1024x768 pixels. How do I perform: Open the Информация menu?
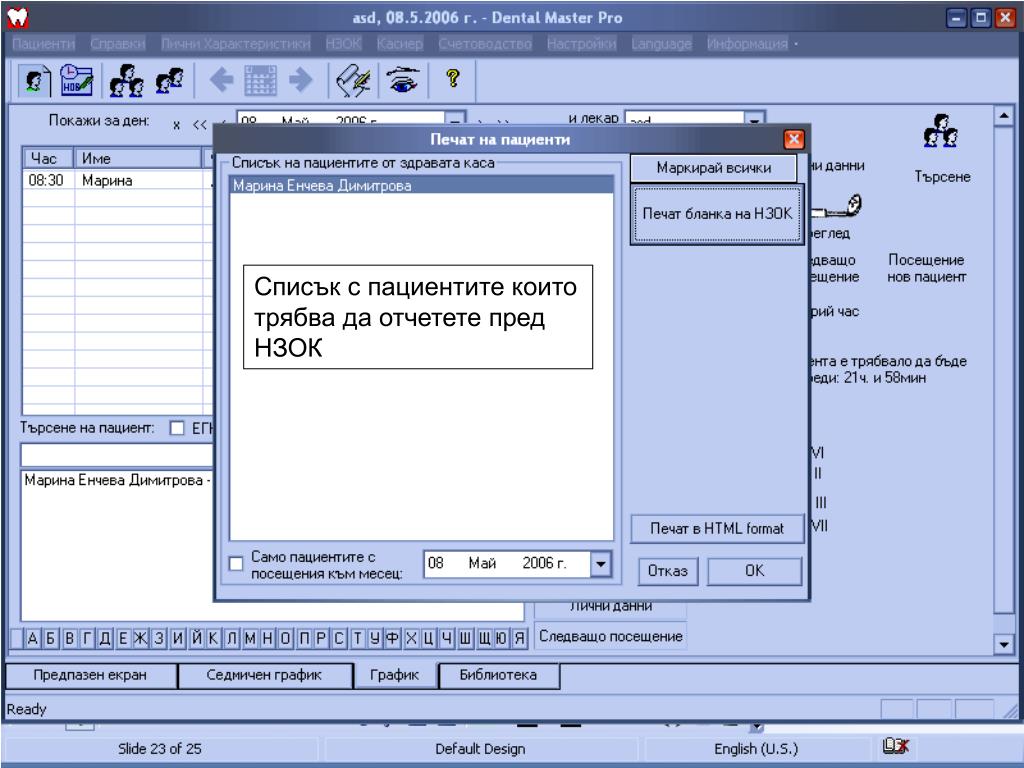pos(747,44)
